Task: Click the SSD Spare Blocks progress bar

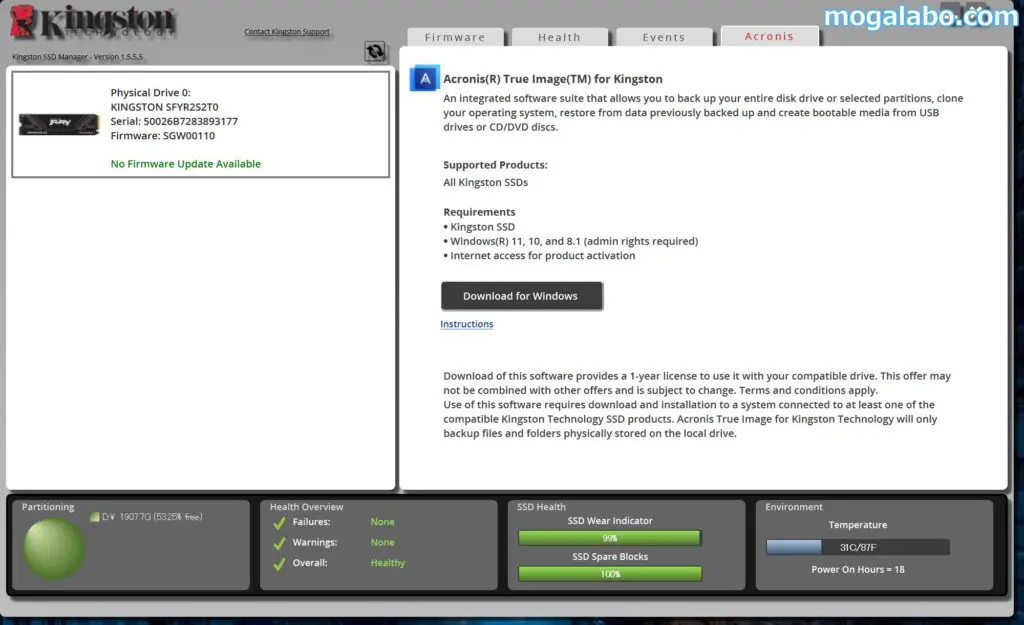Action: coord(612,573)
